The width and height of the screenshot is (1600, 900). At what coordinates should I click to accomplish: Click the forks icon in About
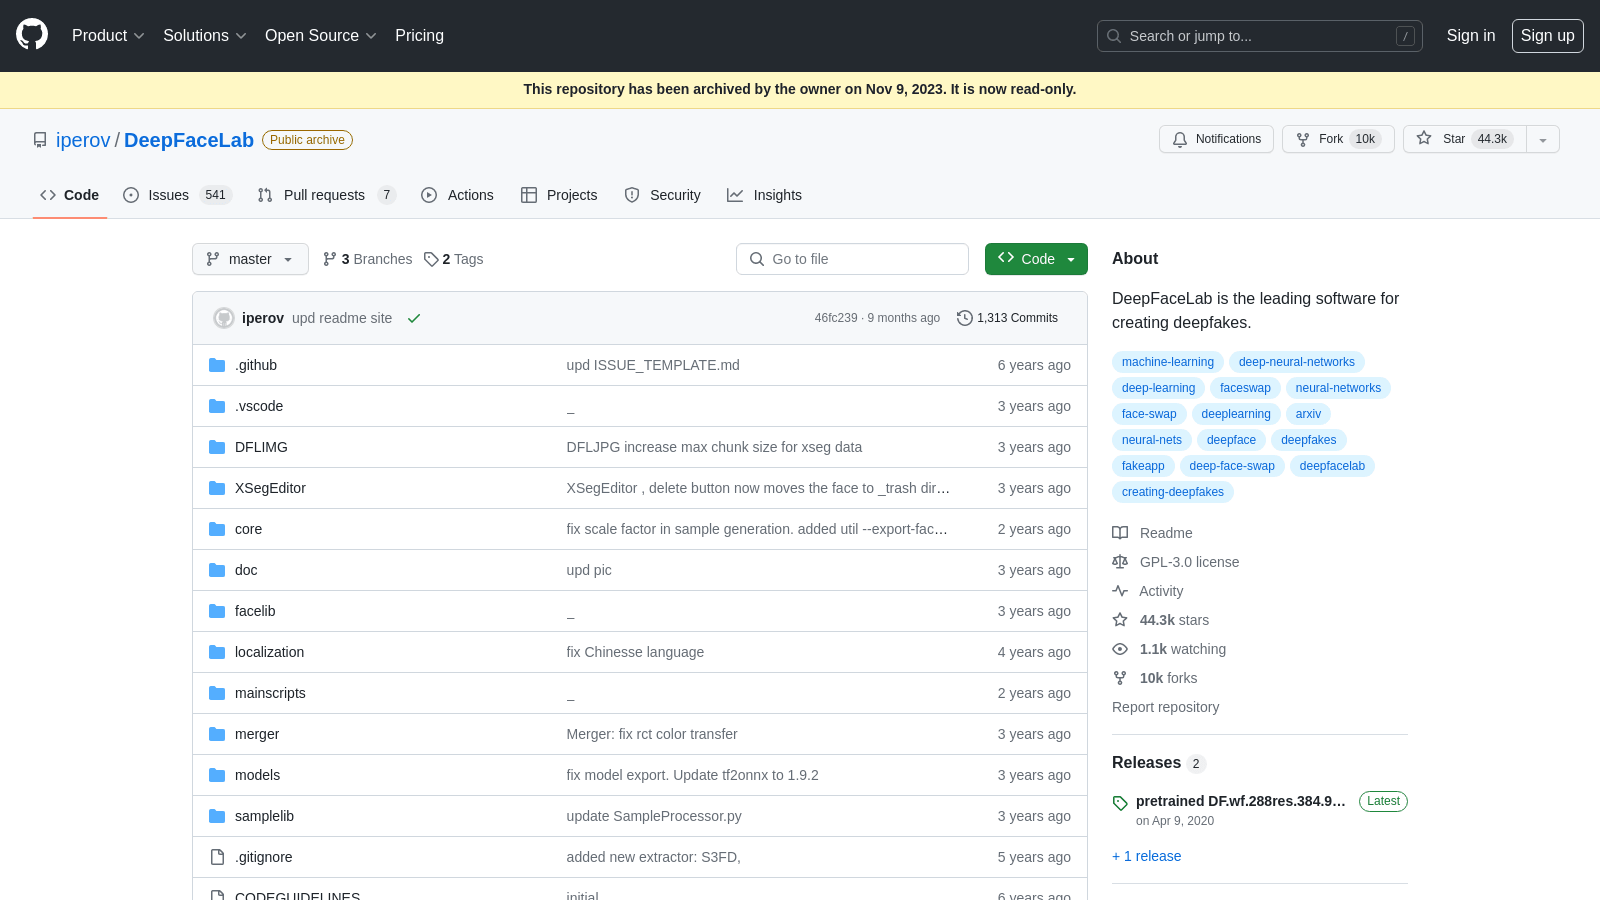1120,678
